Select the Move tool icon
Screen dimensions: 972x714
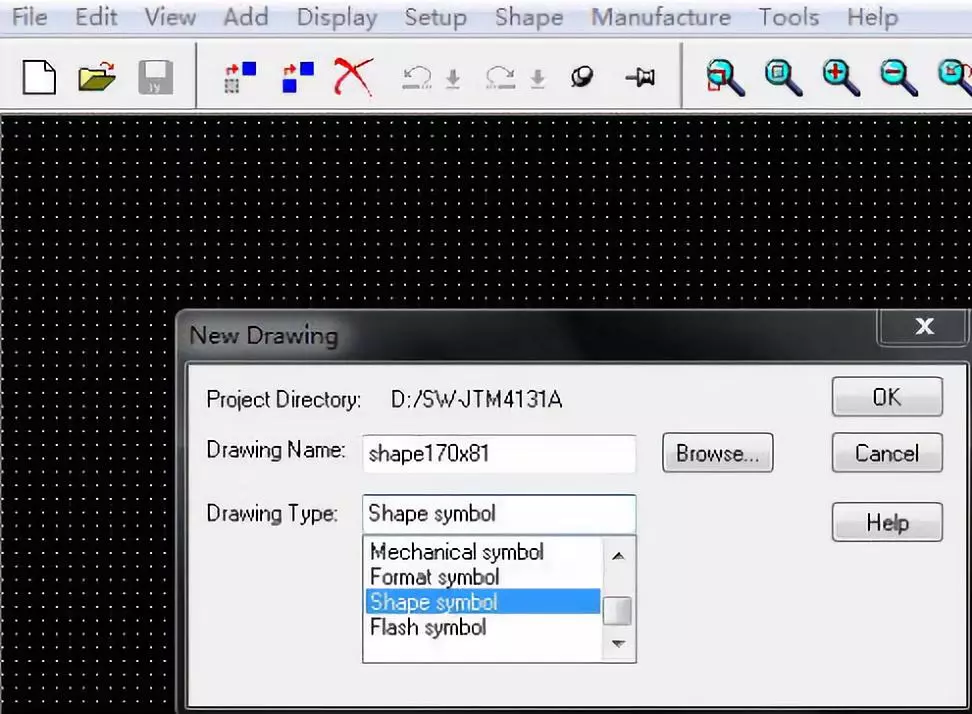tap(240, 77)
